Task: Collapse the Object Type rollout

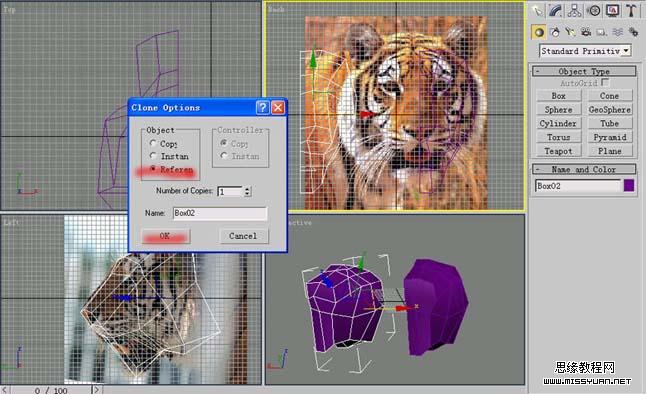Action: [584, 71]
